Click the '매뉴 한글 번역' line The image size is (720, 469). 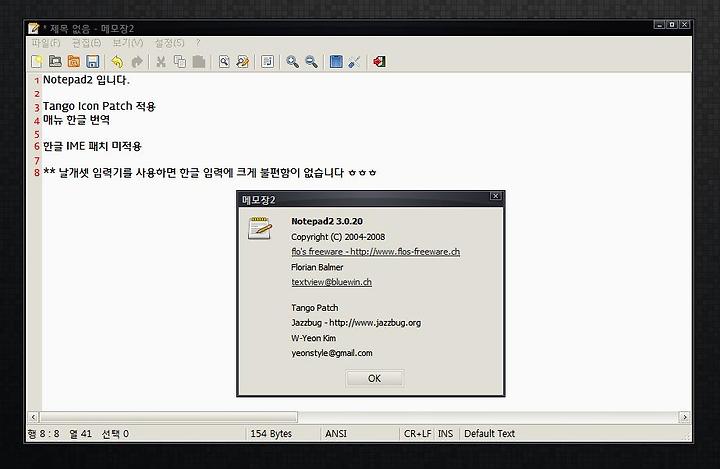76,120
